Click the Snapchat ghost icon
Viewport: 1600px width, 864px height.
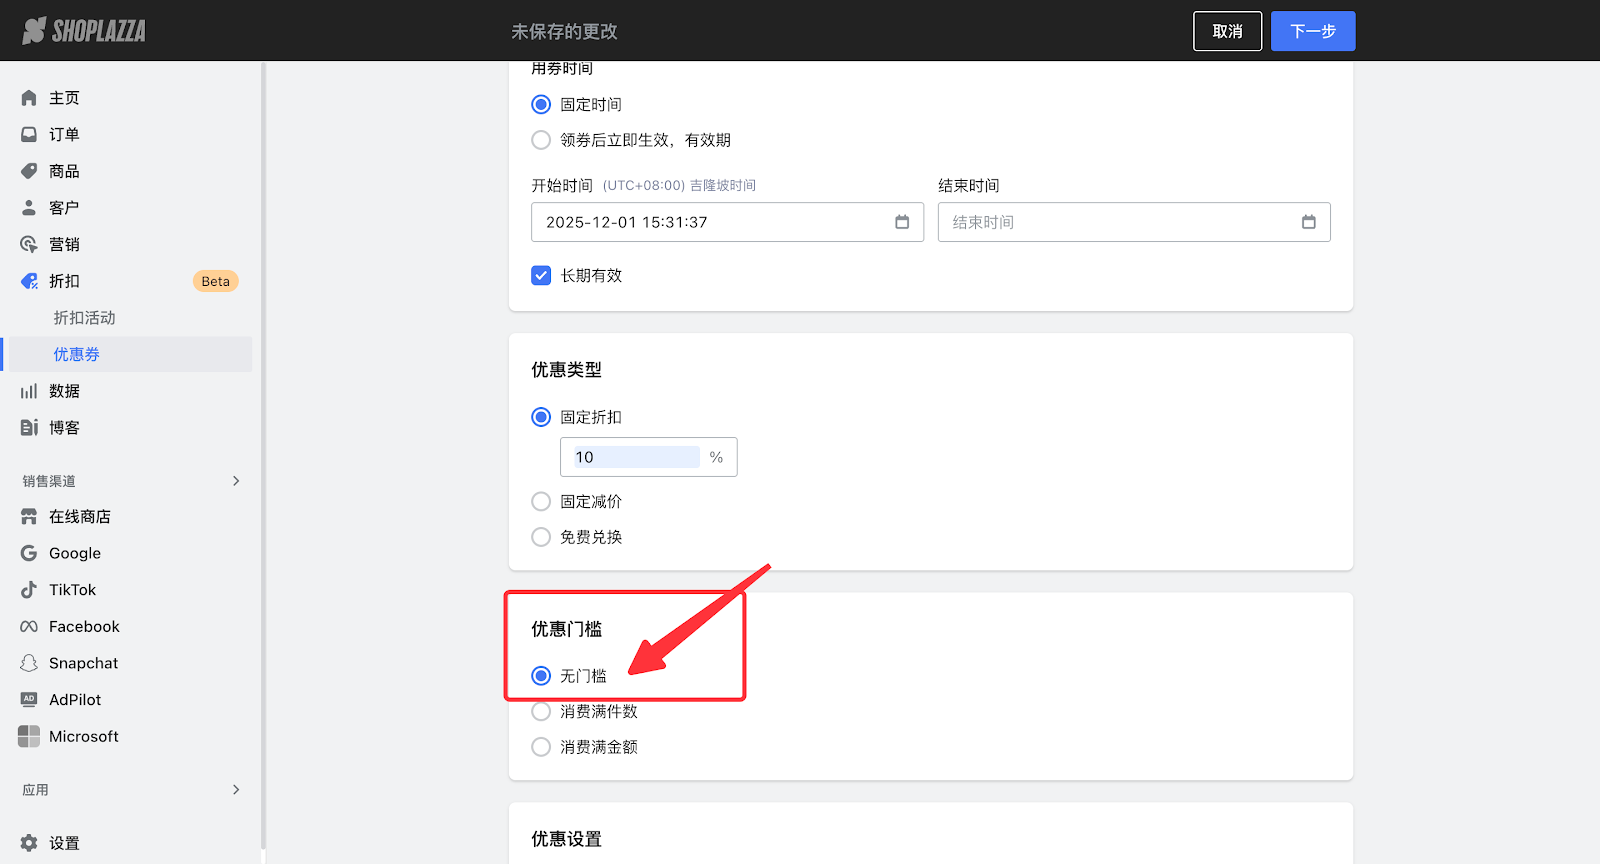click(29, 663)
